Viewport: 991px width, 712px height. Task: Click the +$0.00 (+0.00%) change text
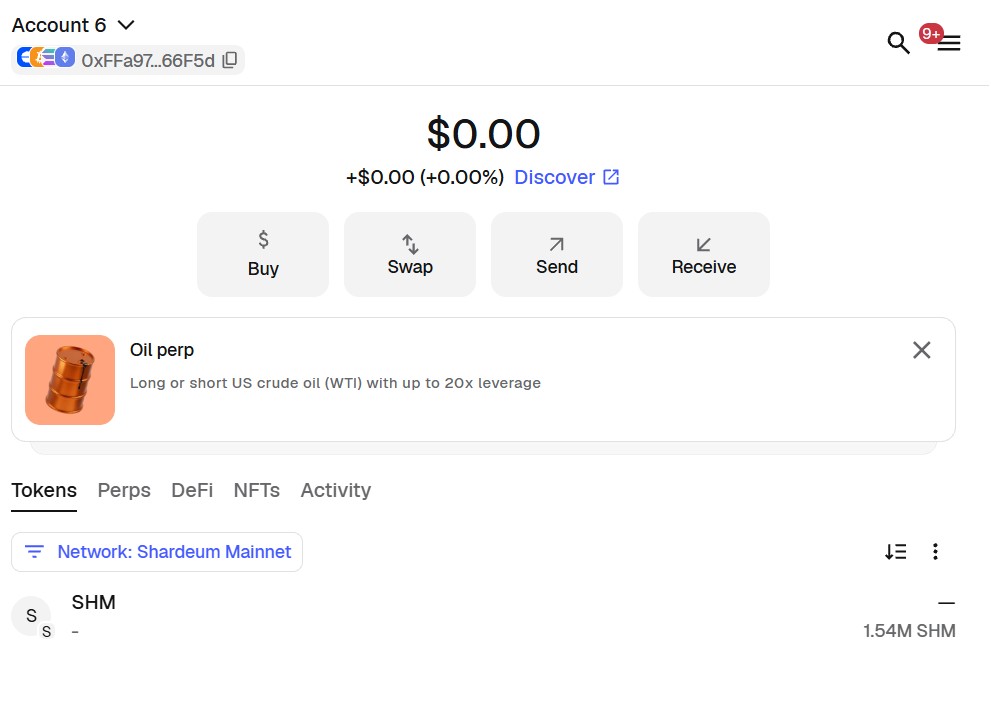click(425, 177)
